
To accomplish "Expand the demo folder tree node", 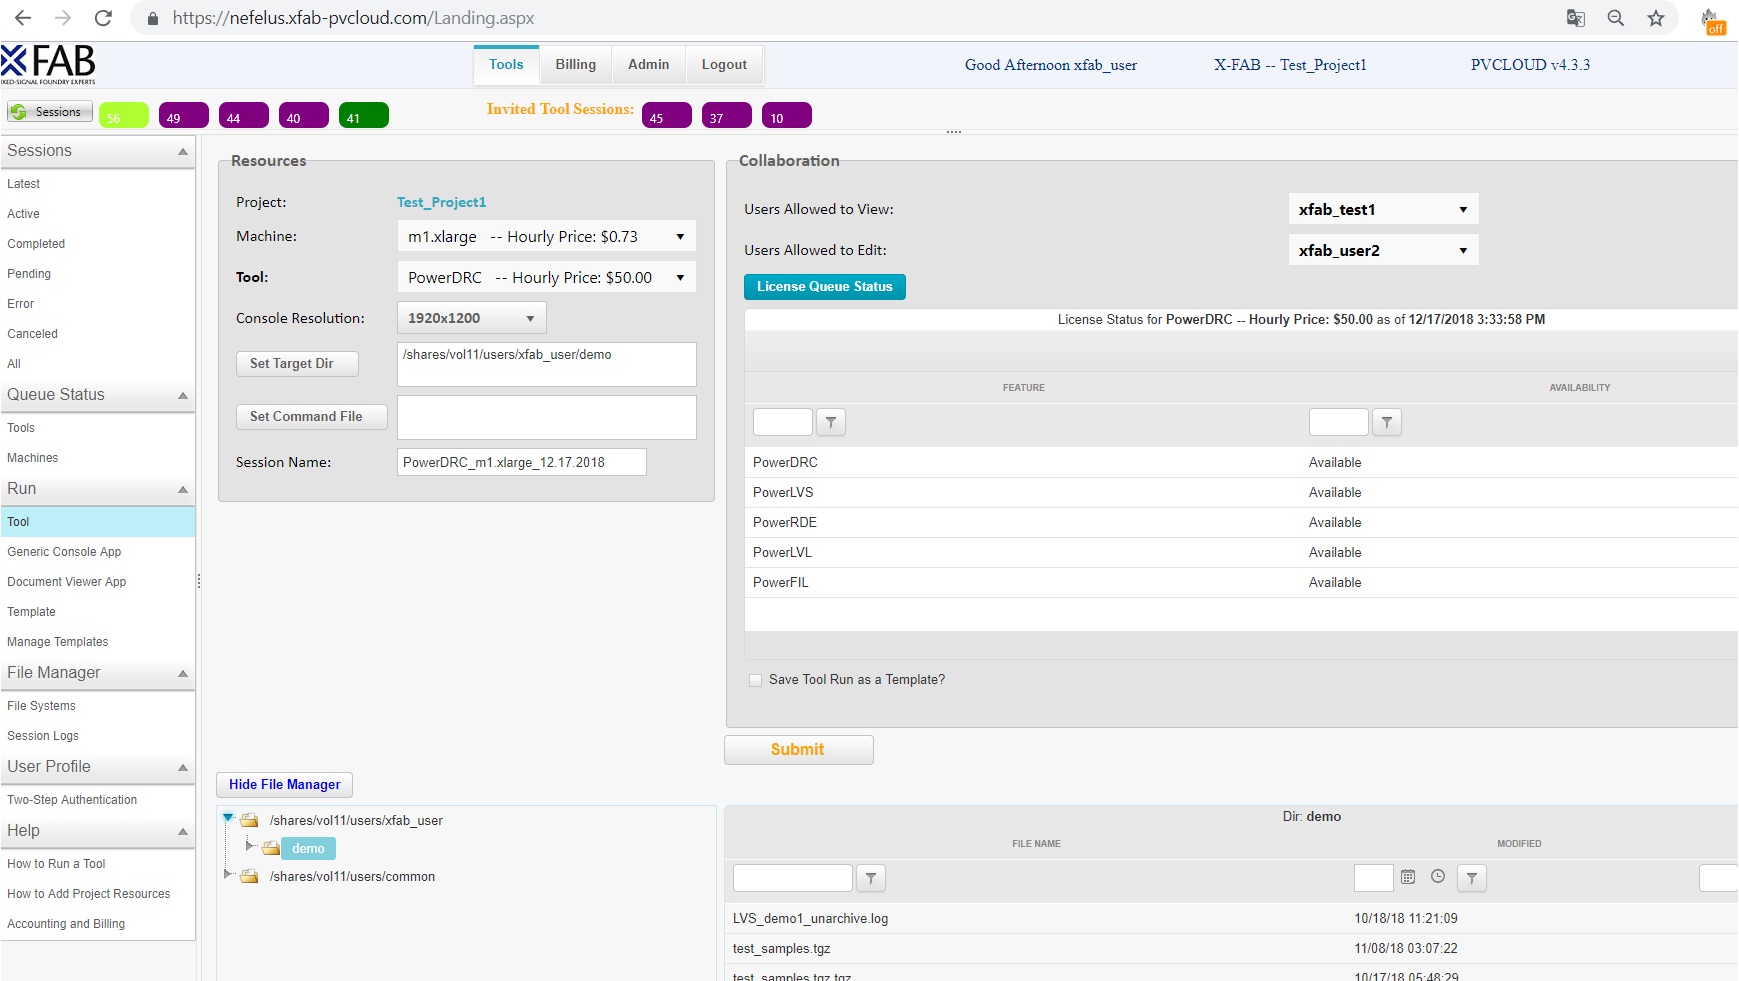I will (250, 846).
